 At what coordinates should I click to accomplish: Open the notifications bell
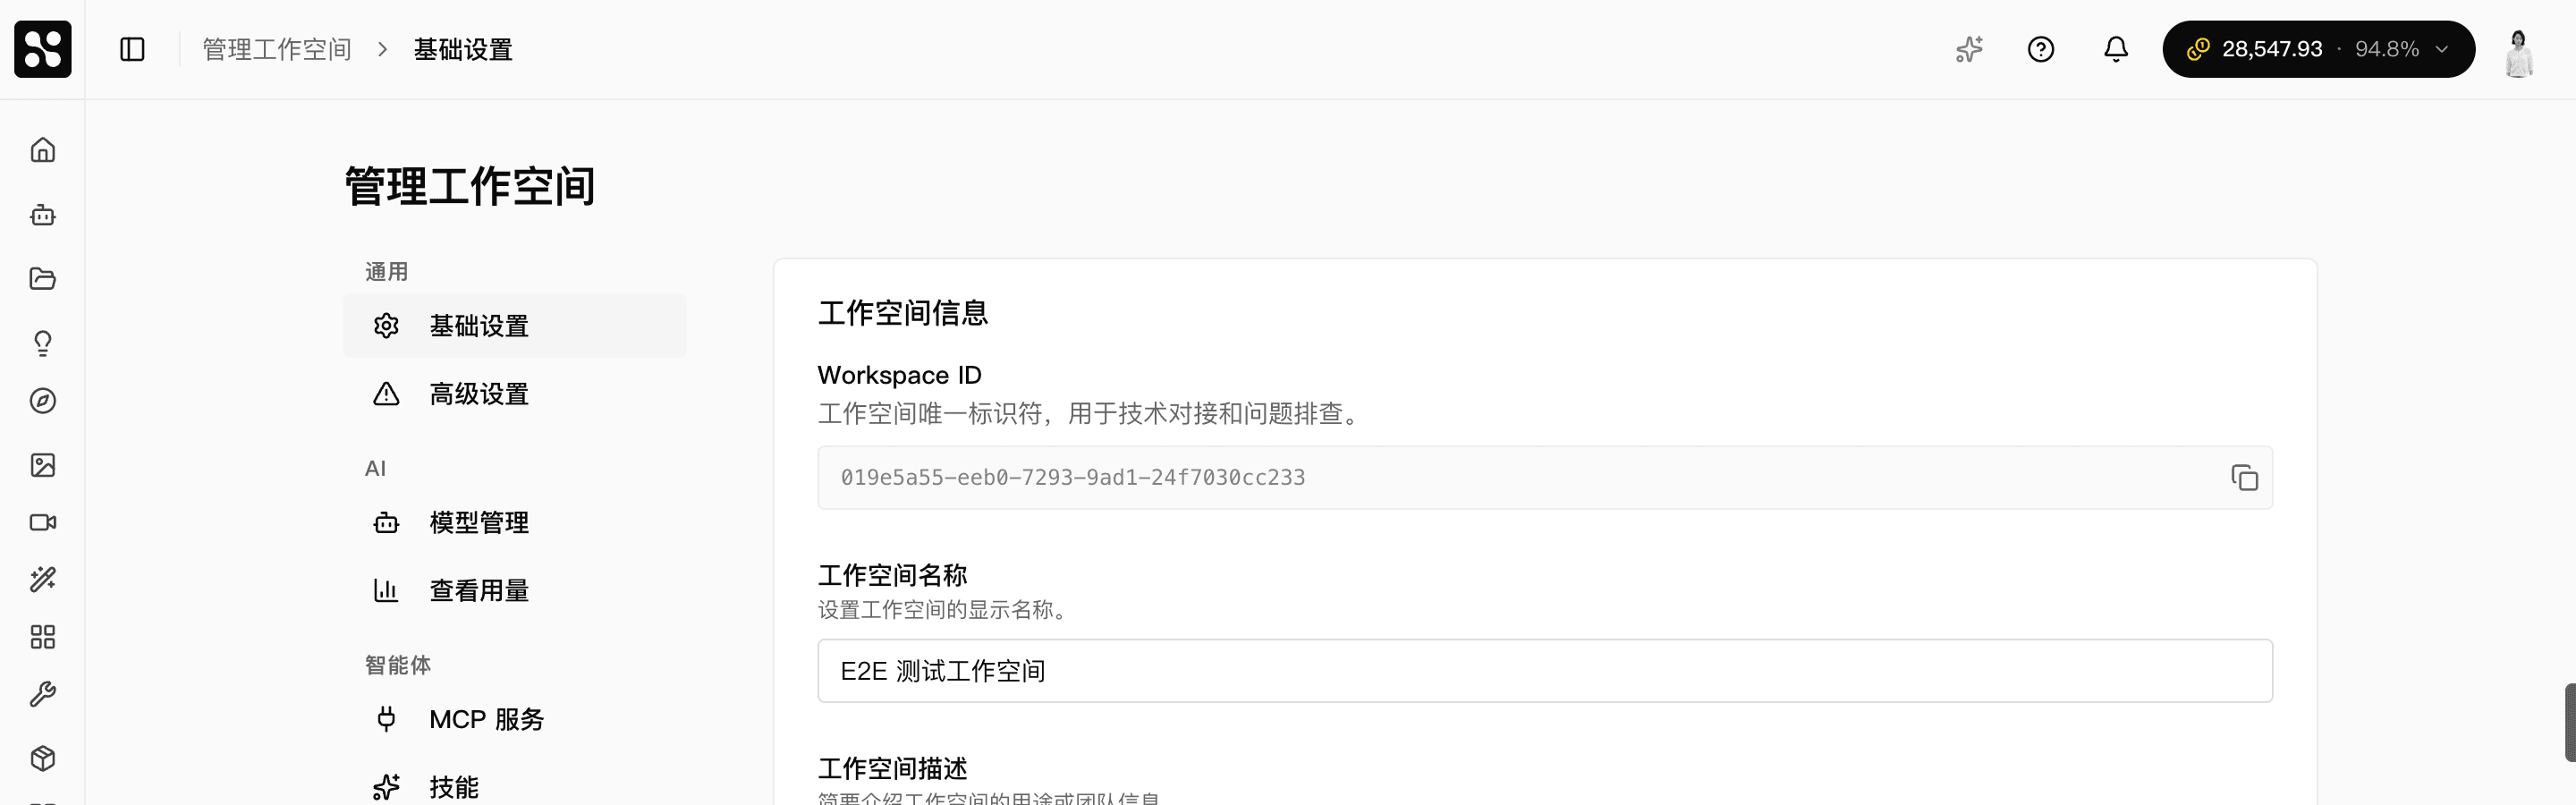(2116, 49)
